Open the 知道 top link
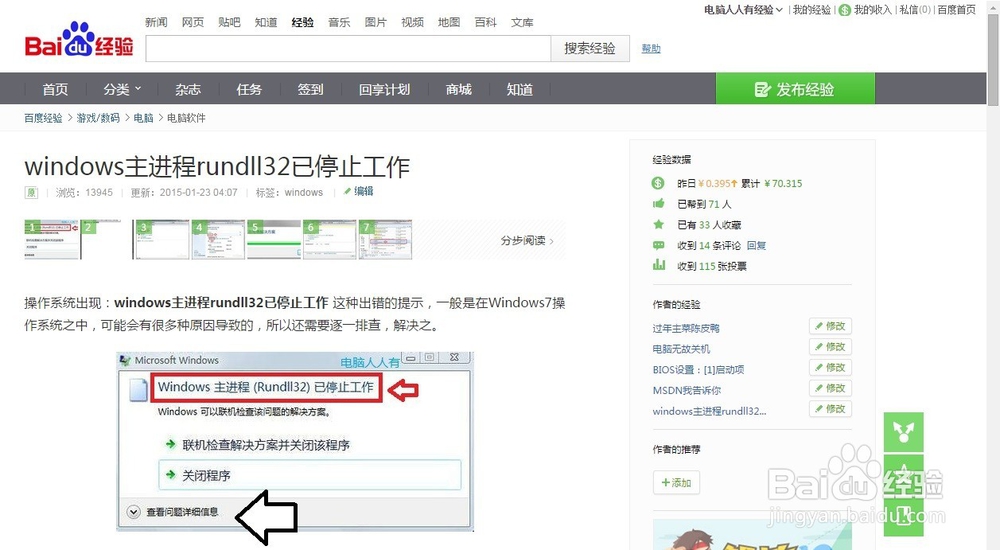The width and height of the screenshot is (1000, 550). (266, 22)
